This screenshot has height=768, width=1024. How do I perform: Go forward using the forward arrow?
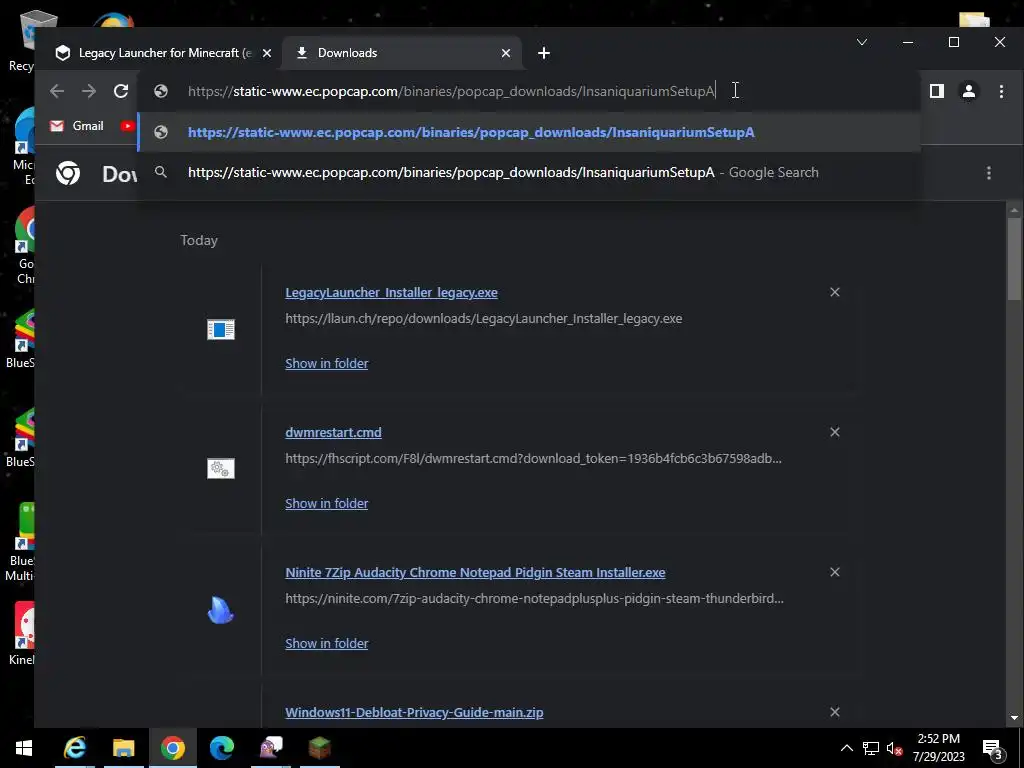coord(89,91)
